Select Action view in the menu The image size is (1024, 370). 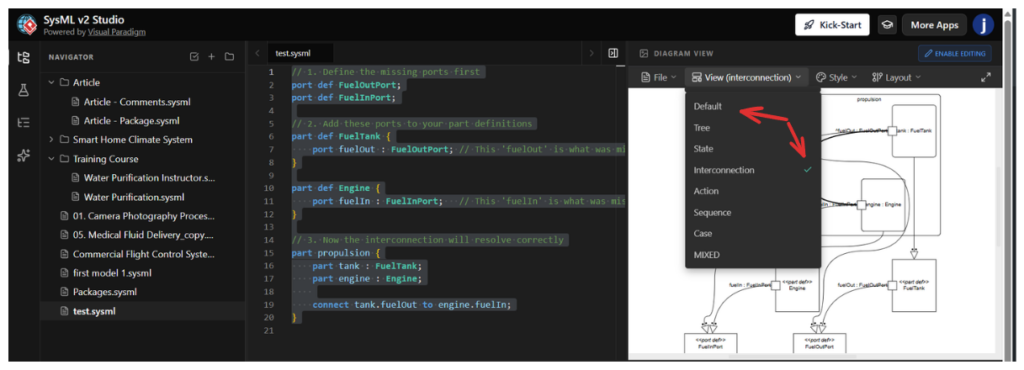(752, 191)
